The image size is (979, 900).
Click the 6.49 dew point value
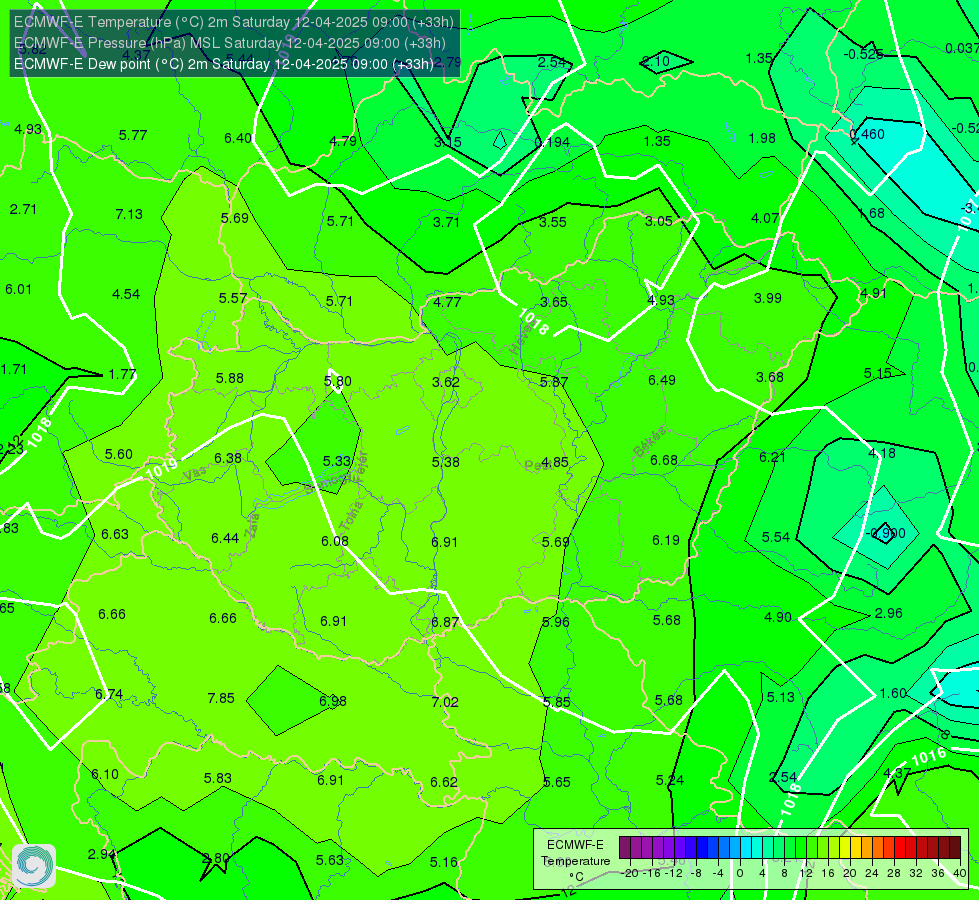tap(661, 380)
